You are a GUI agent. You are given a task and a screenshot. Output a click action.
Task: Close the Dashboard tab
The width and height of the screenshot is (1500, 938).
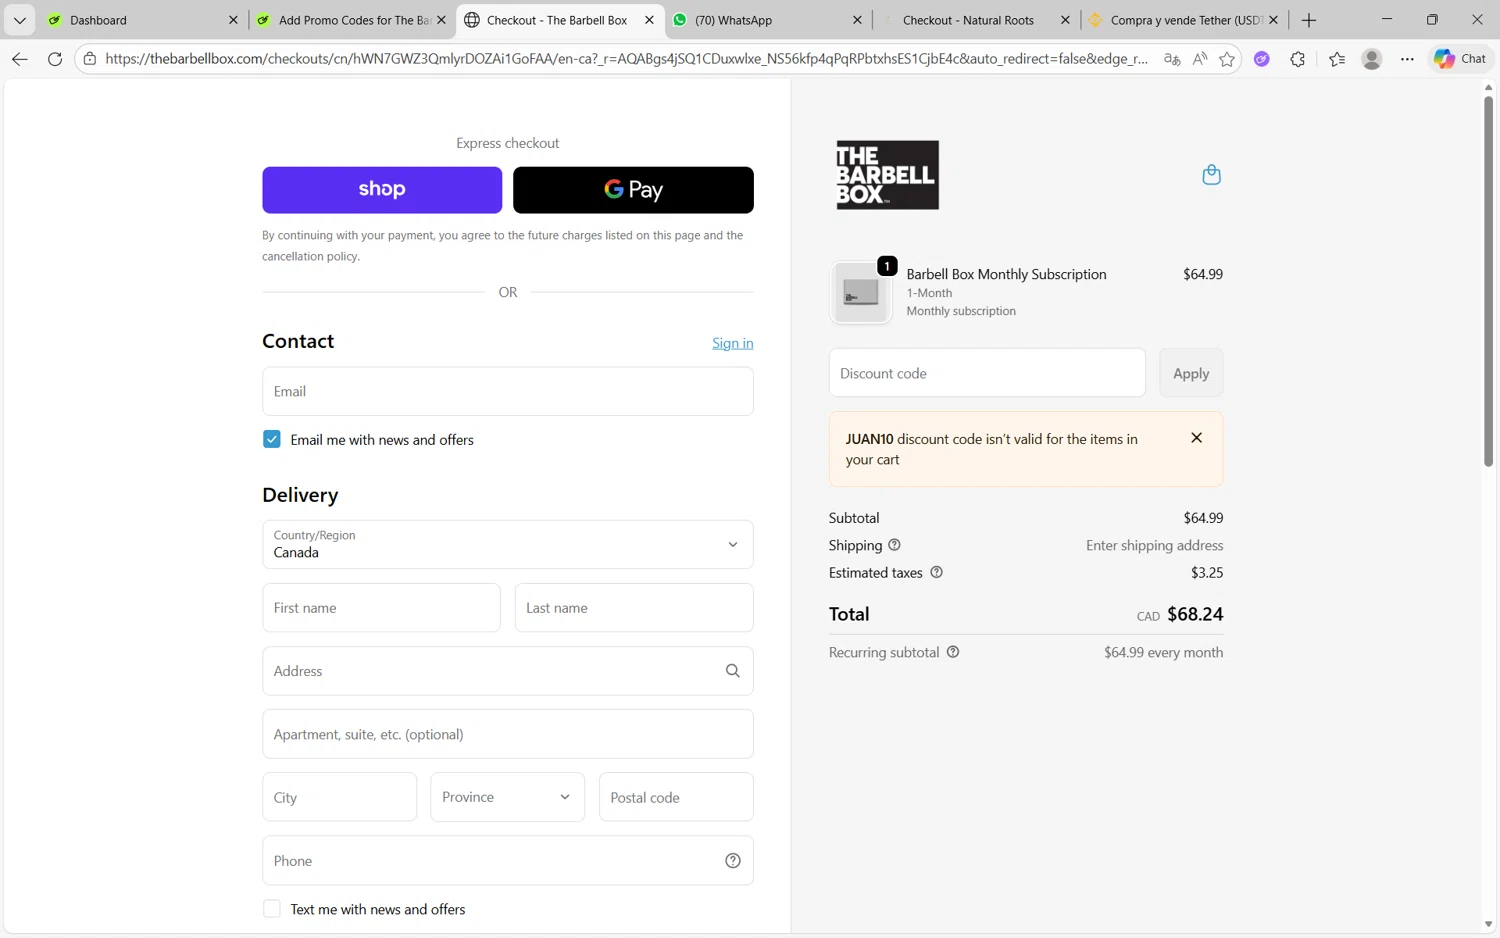(233, 20)
